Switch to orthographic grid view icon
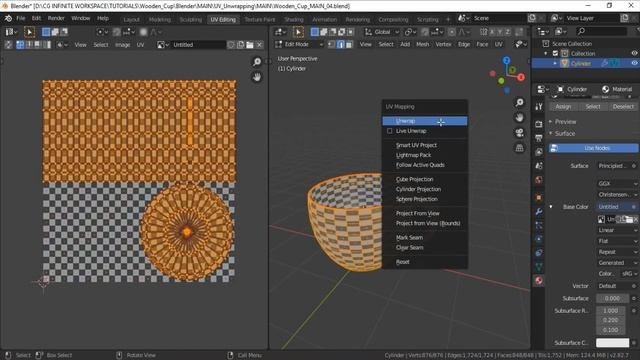Viewport: 640px width, 360px height. [x=519, y=148]
